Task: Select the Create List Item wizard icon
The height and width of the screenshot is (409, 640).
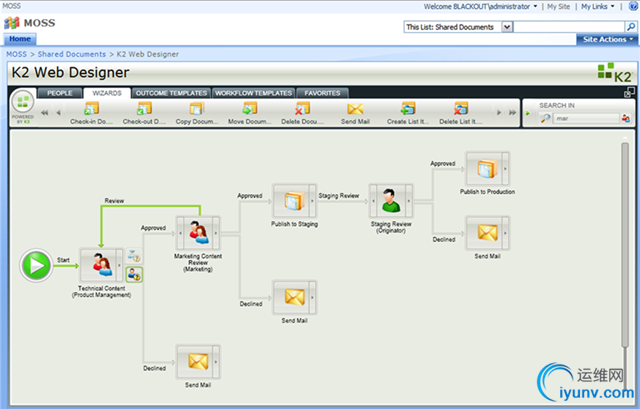Action: point(408,109)
